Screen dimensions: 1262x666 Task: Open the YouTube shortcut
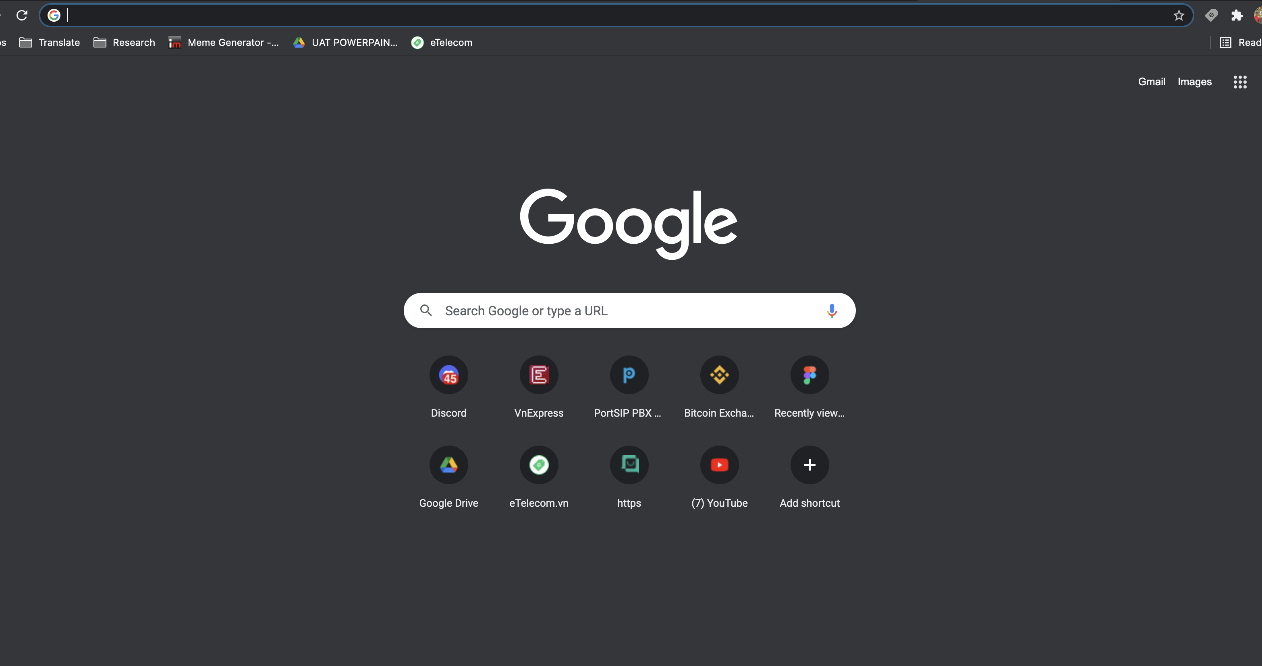point(719,466)
